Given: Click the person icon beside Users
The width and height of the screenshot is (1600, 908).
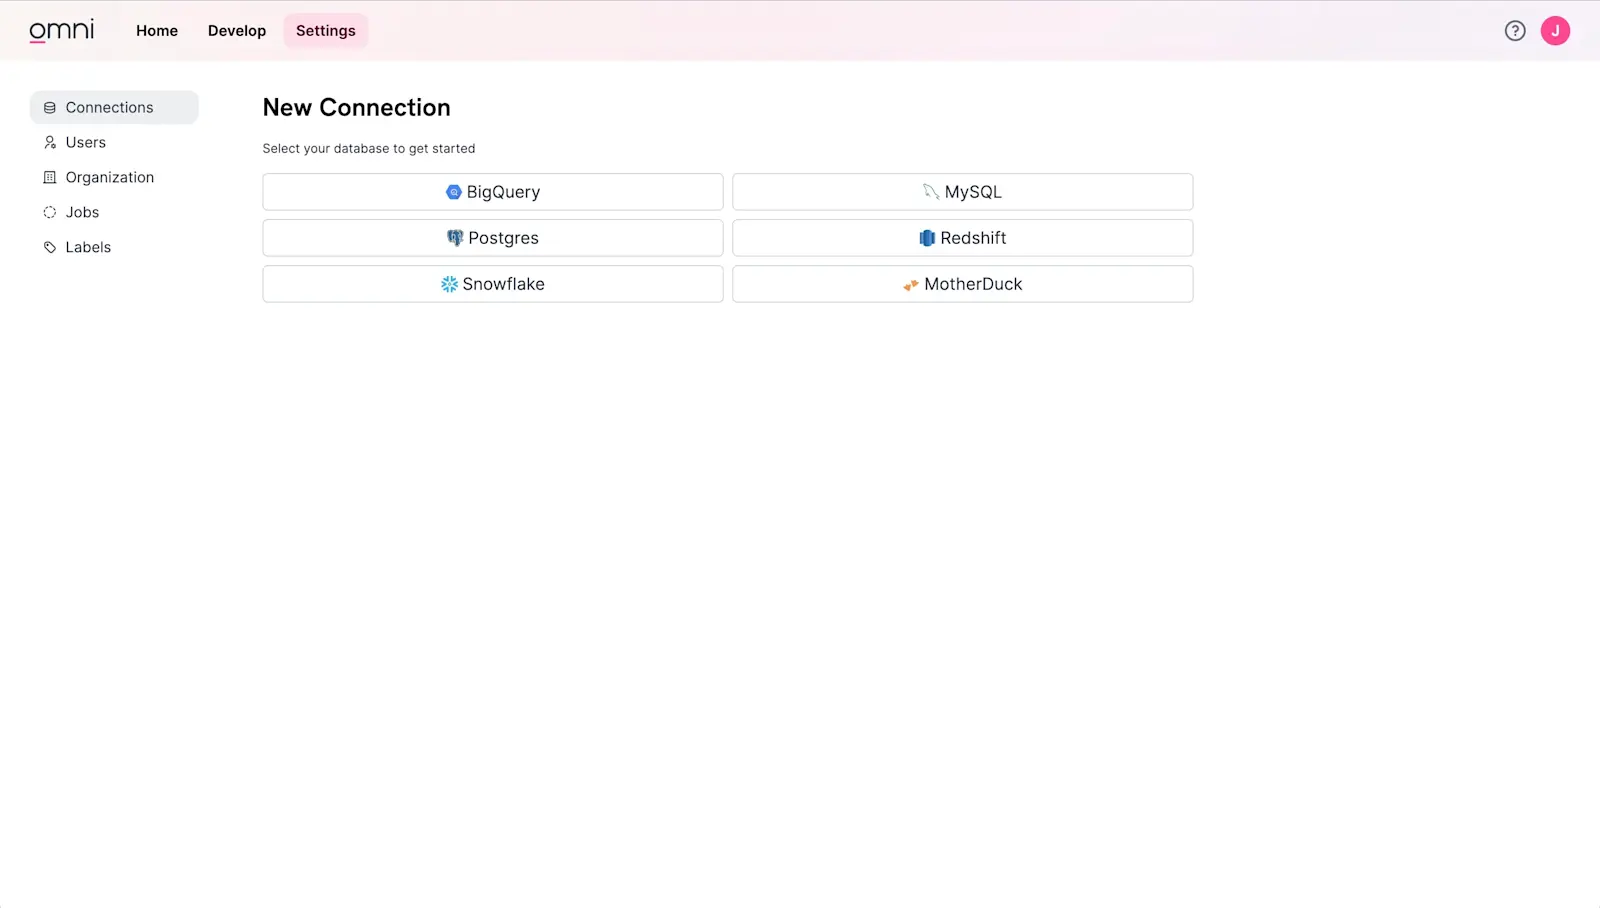Looking at the screenshot, I should [x=50, y=143].
